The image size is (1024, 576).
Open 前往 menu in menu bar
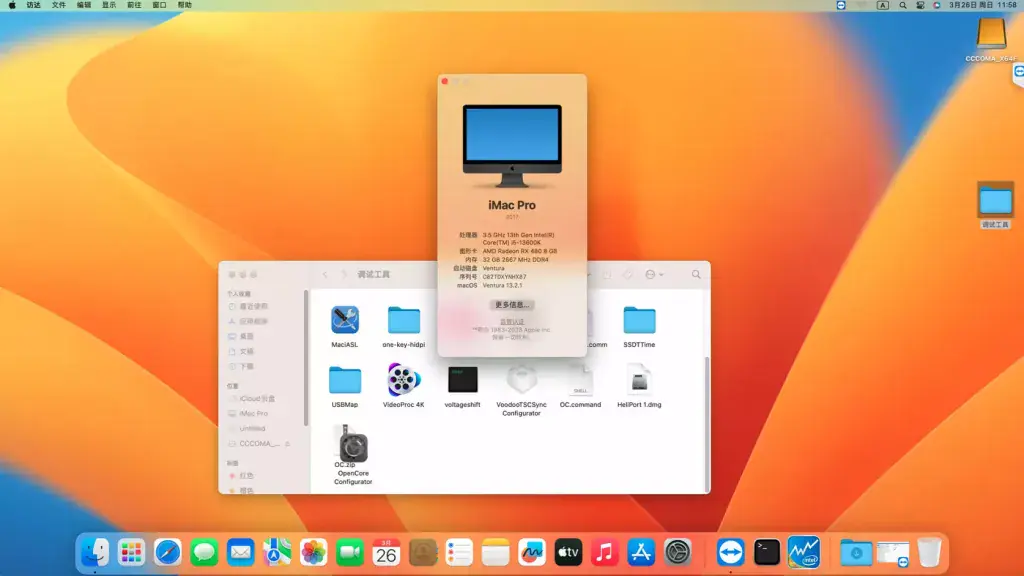134,5
